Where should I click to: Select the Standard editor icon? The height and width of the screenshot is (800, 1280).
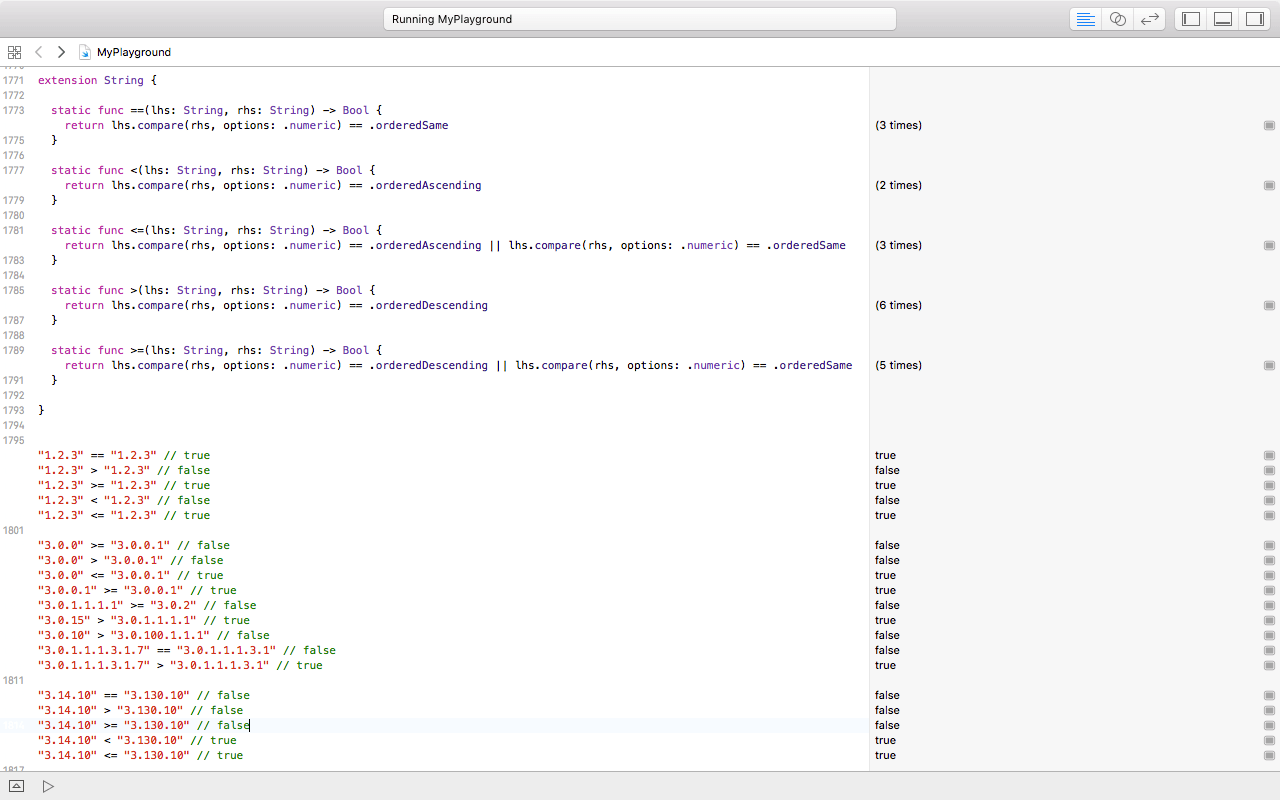[x=1085, y=18]
